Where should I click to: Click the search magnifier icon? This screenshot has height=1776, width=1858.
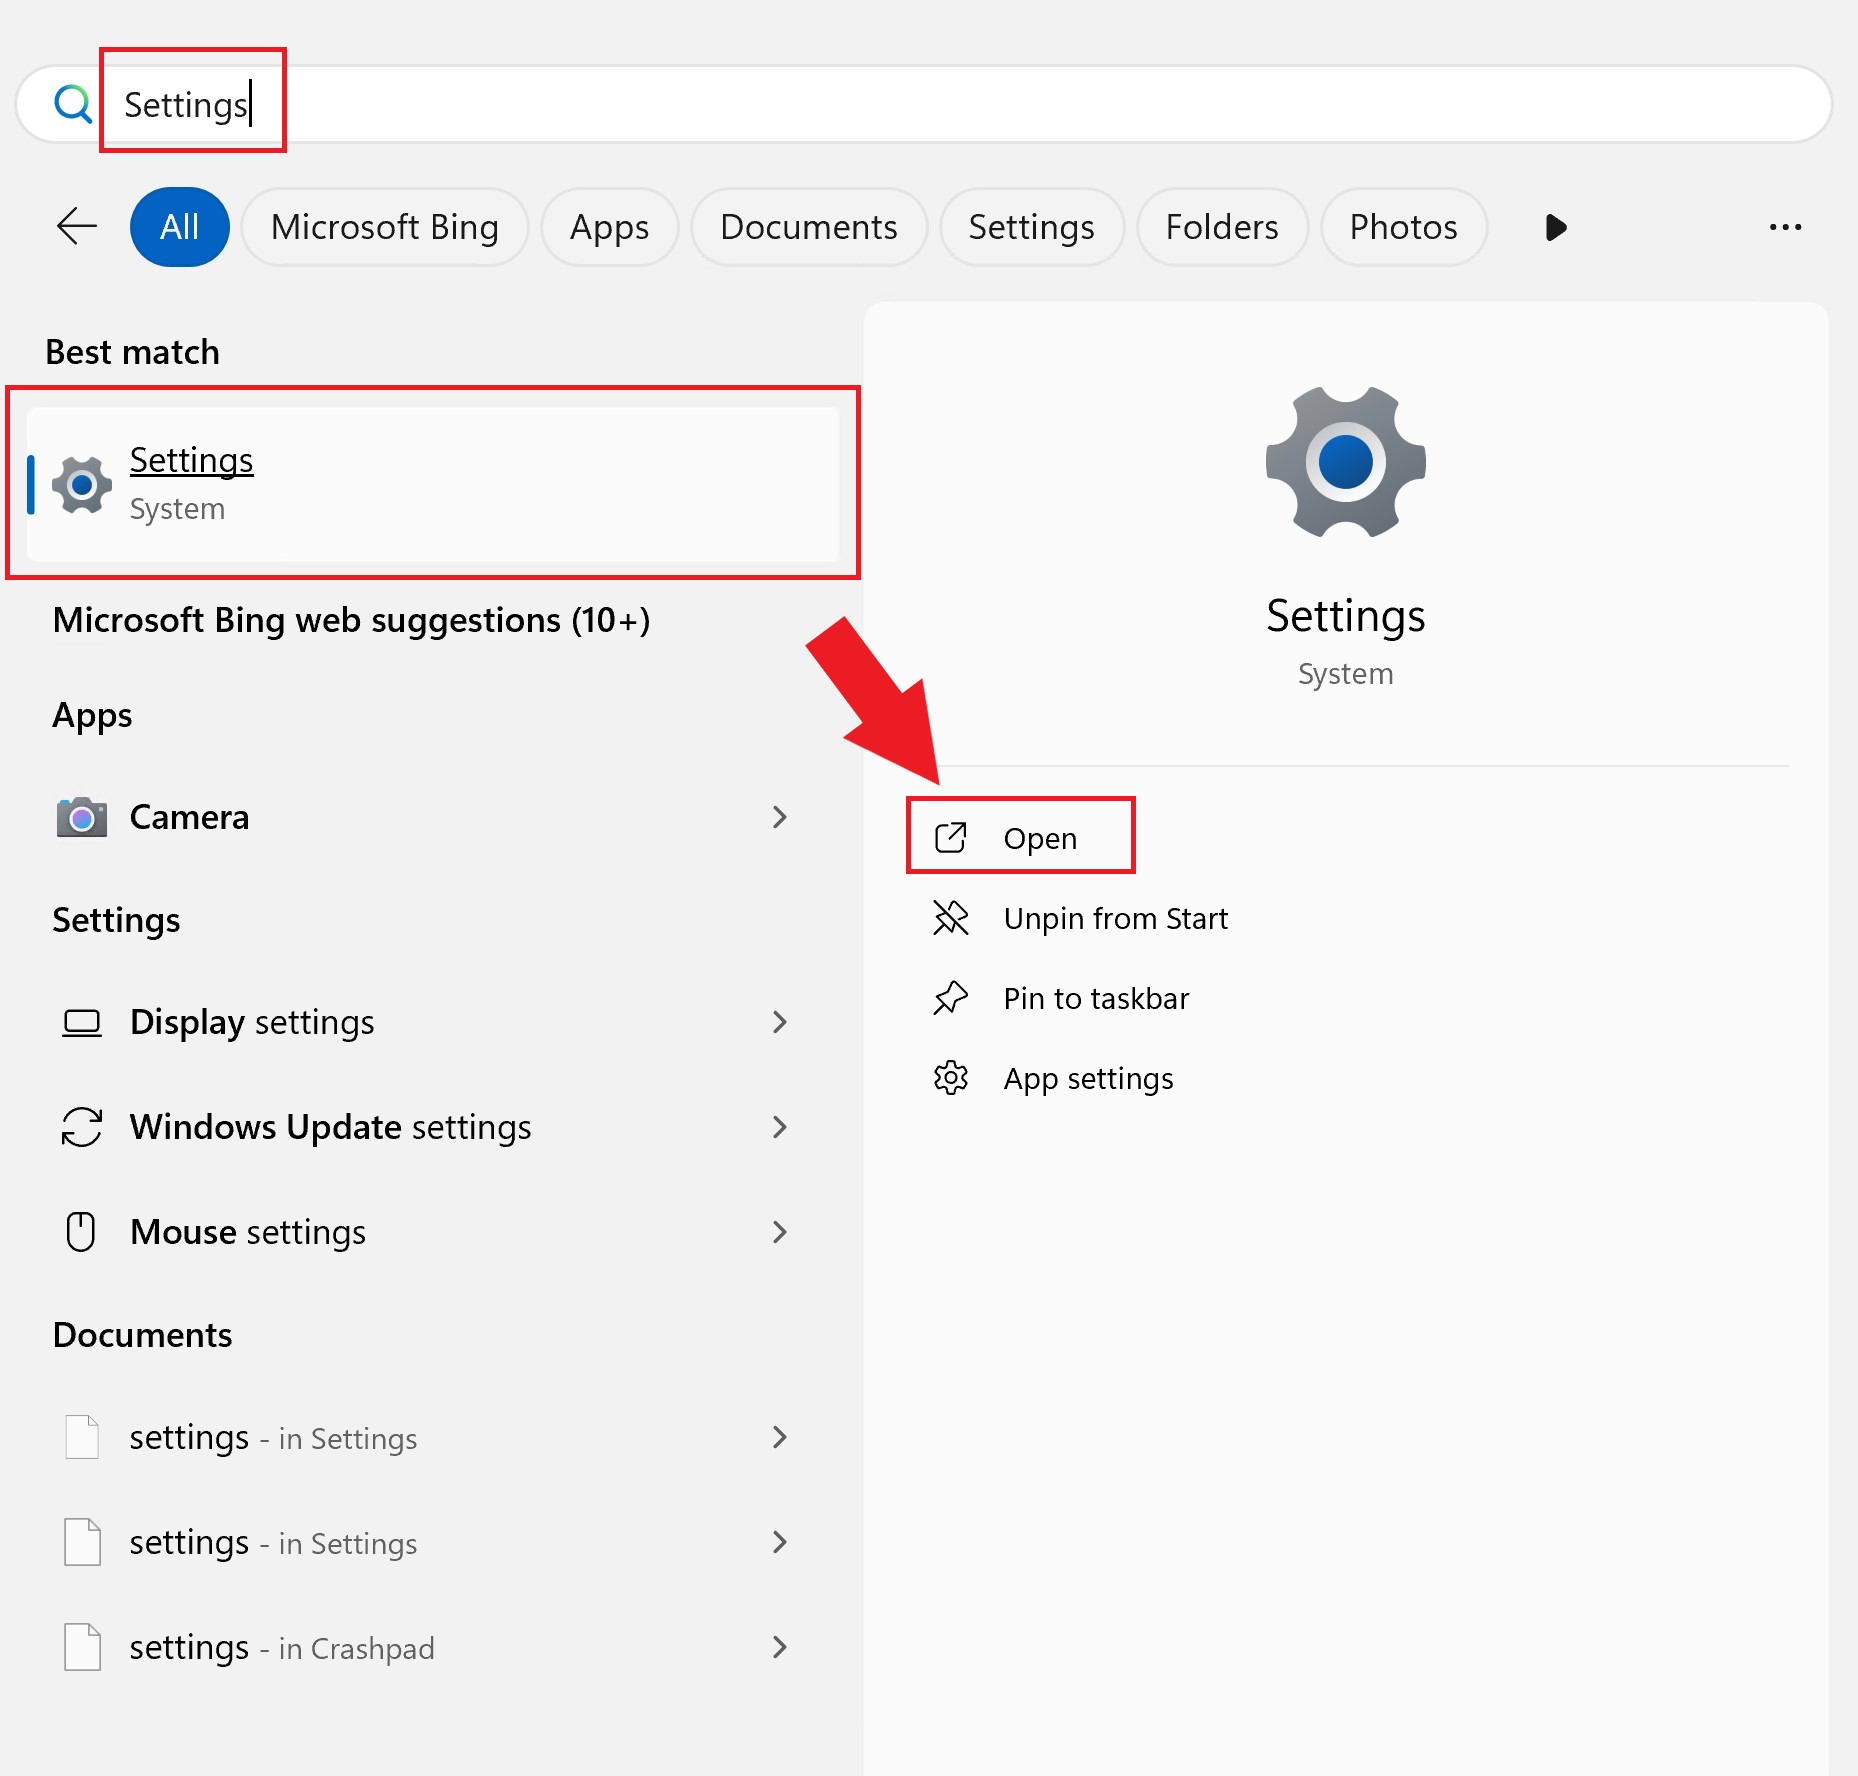(72, 103)
